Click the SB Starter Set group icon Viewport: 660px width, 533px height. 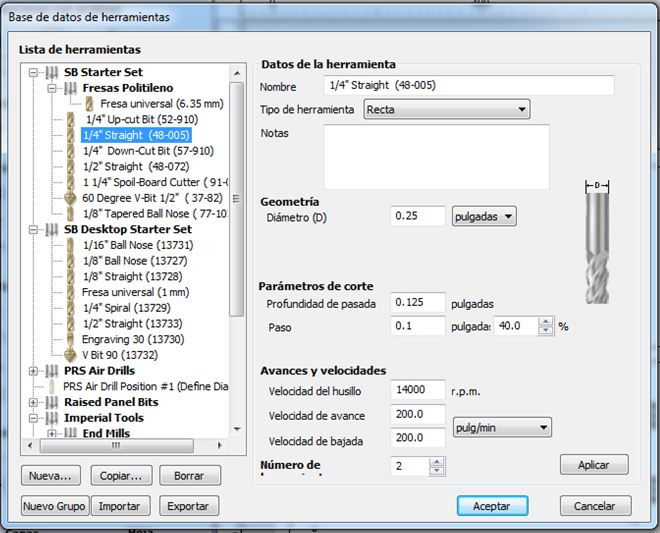point(52,72)
